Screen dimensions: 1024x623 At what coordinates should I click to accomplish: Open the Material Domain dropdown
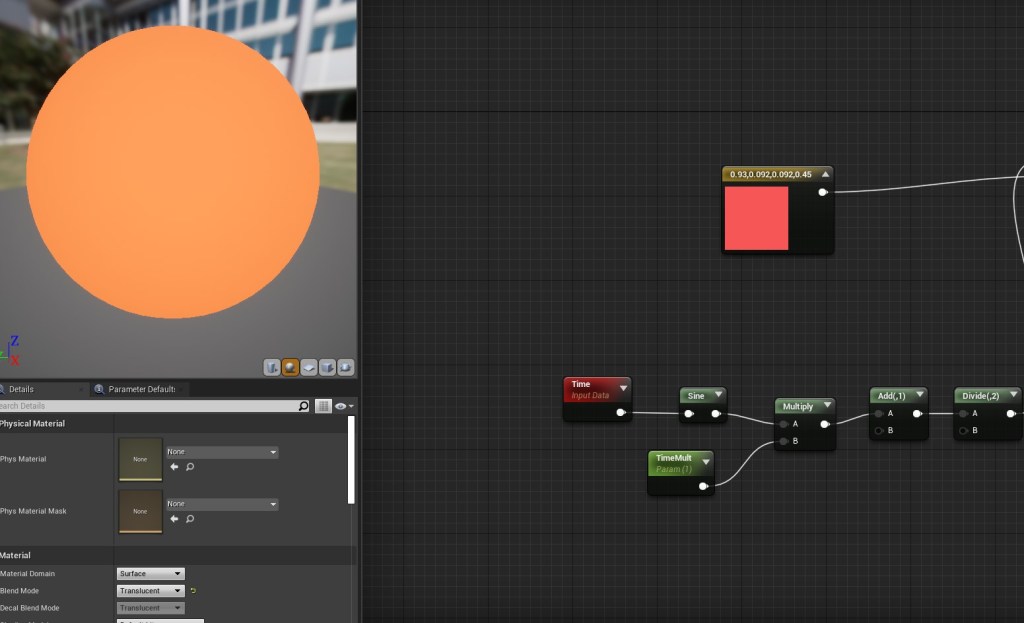151,574
